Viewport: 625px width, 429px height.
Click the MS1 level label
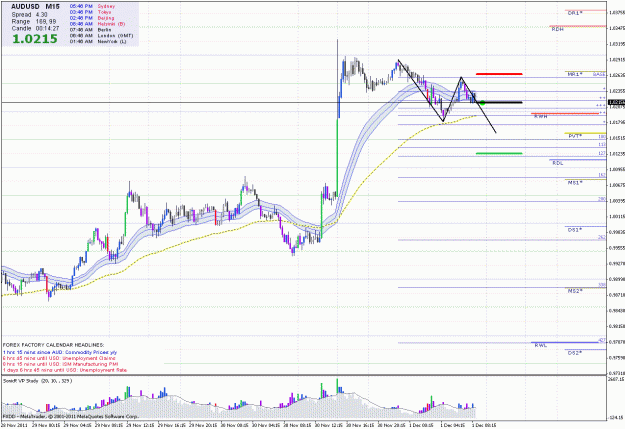click(x=575, y=182)
